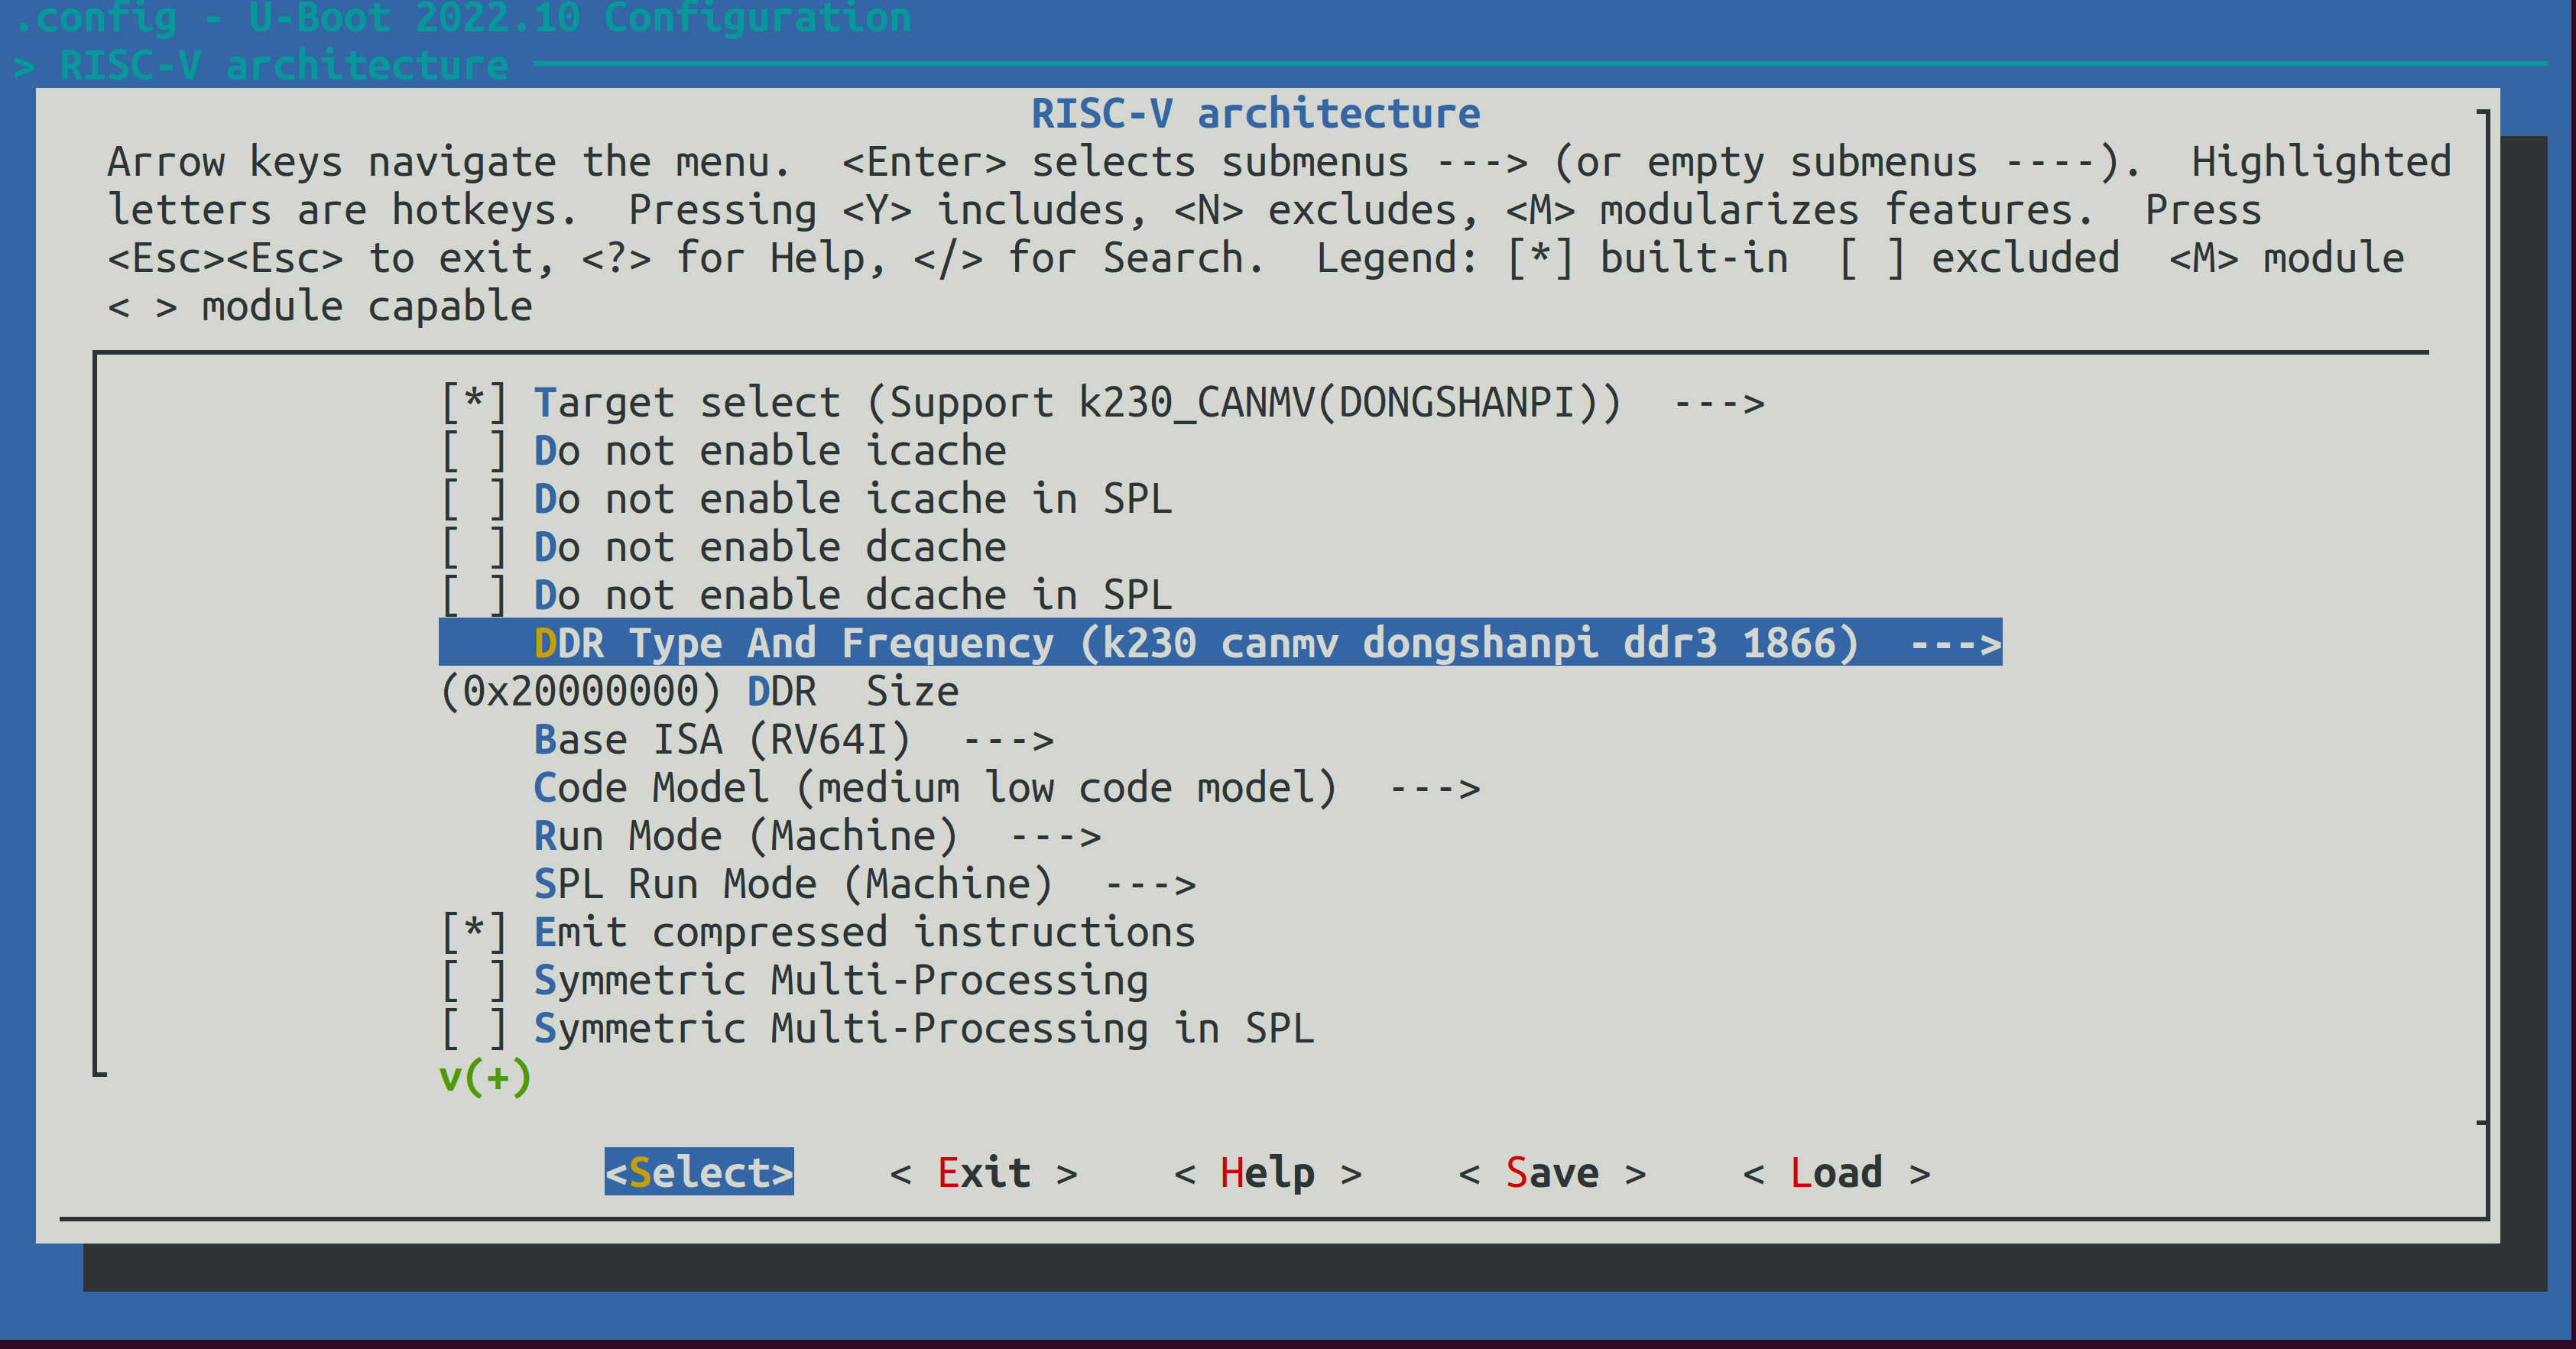Click the v(+) scroll-down indicator
Image resolution: width=2576 pixels, height=1349 pixels.
485,1077
